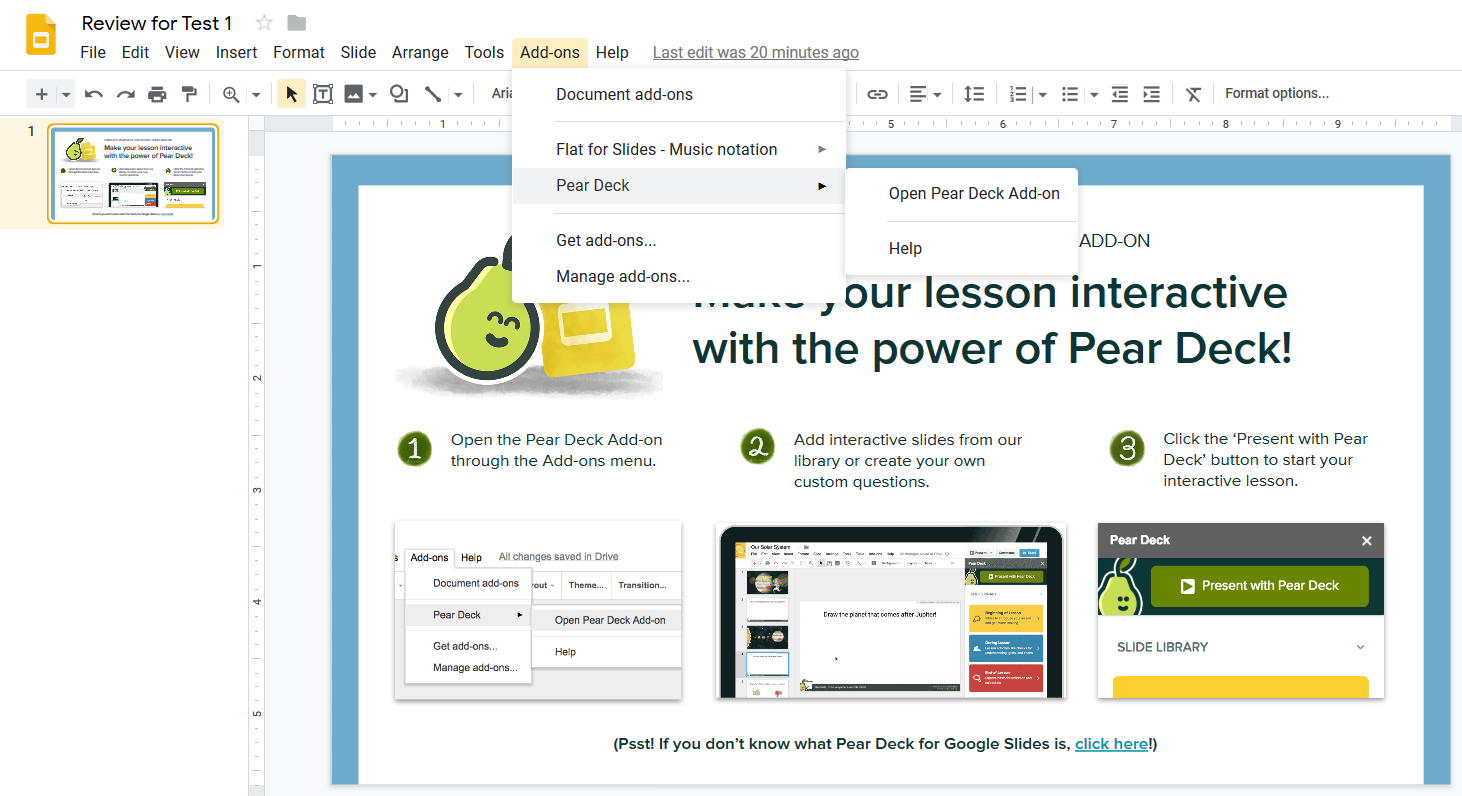1462x796 pixels.
Task: Click the Undo icon in the toolbar
Action: tap(92, 93)
